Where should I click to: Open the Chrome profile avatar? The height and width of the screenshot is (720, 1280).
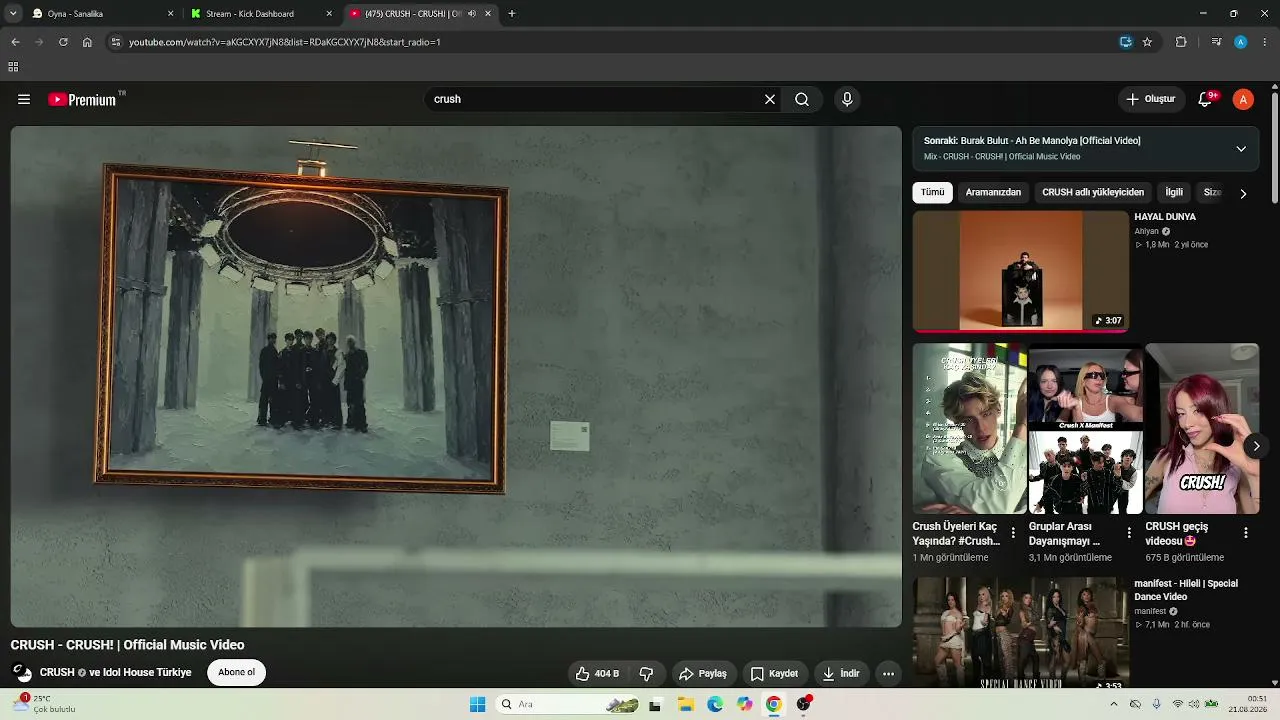coord(1241,42)
